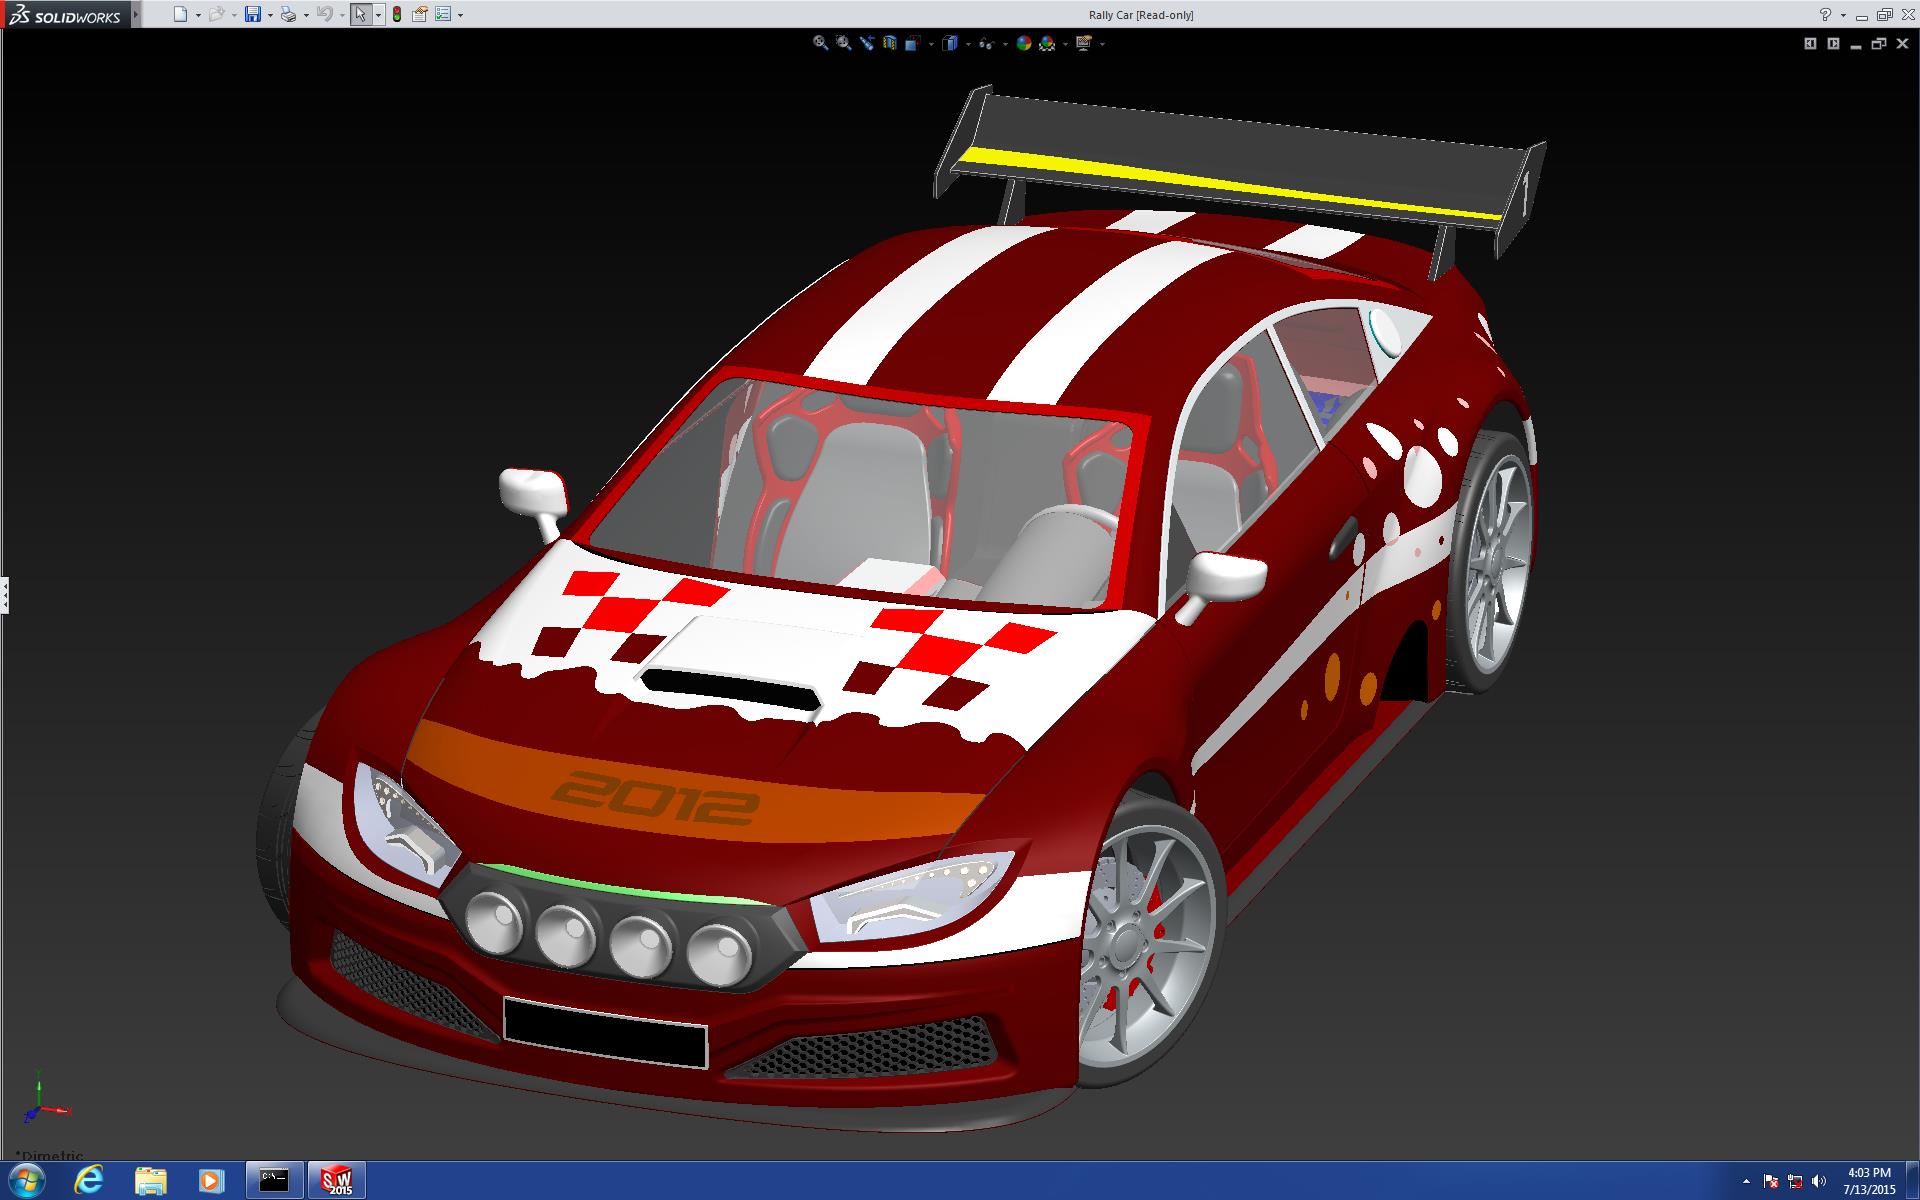This screenshot has width=1920, height=1200.
Task: Click the Rebuild traffic light icon
Action: [x=397, y=14]
